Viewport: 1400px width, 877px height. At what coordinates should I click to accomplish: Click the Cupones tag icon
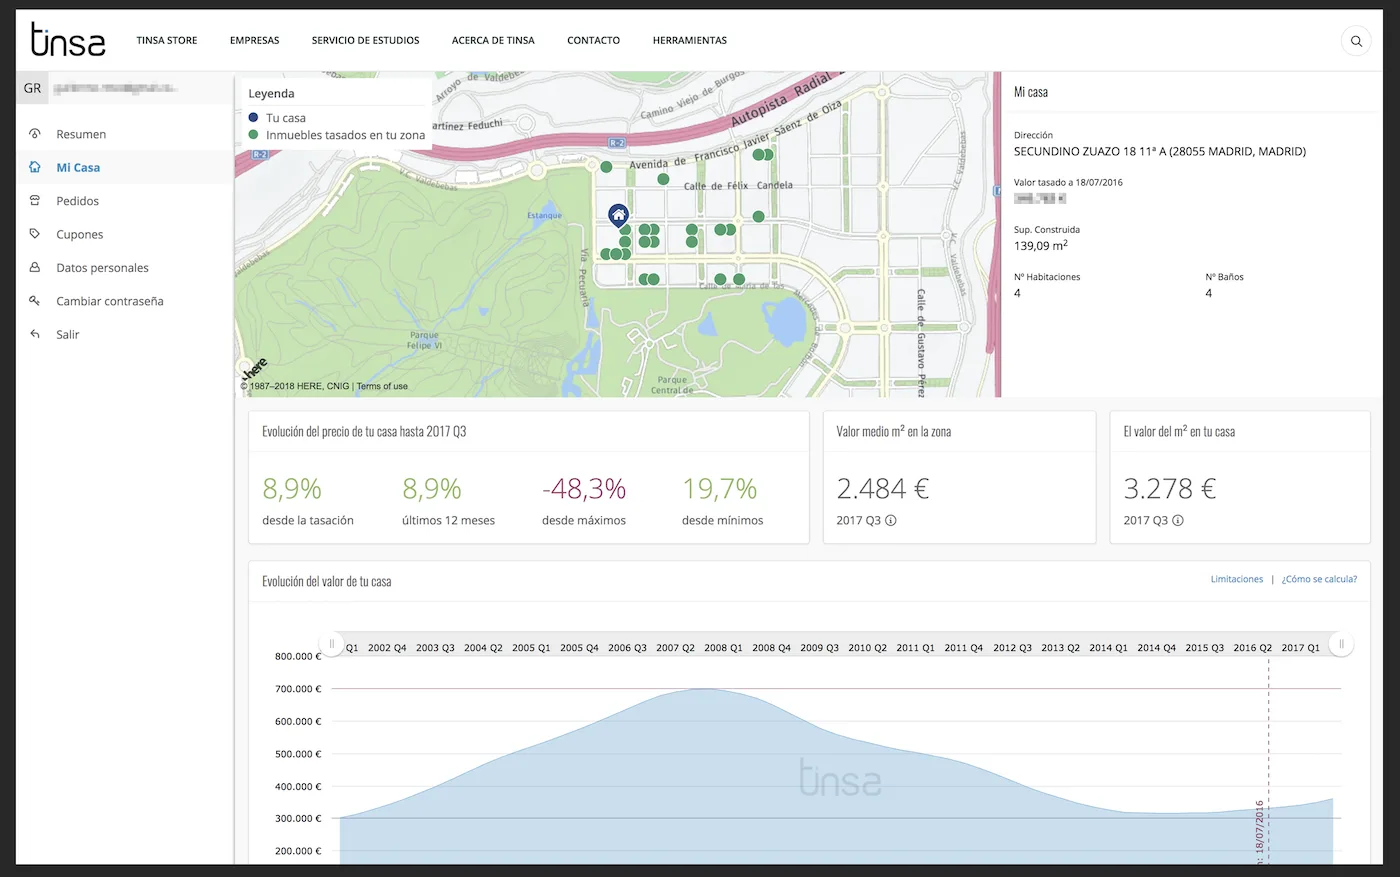[35, 234]
